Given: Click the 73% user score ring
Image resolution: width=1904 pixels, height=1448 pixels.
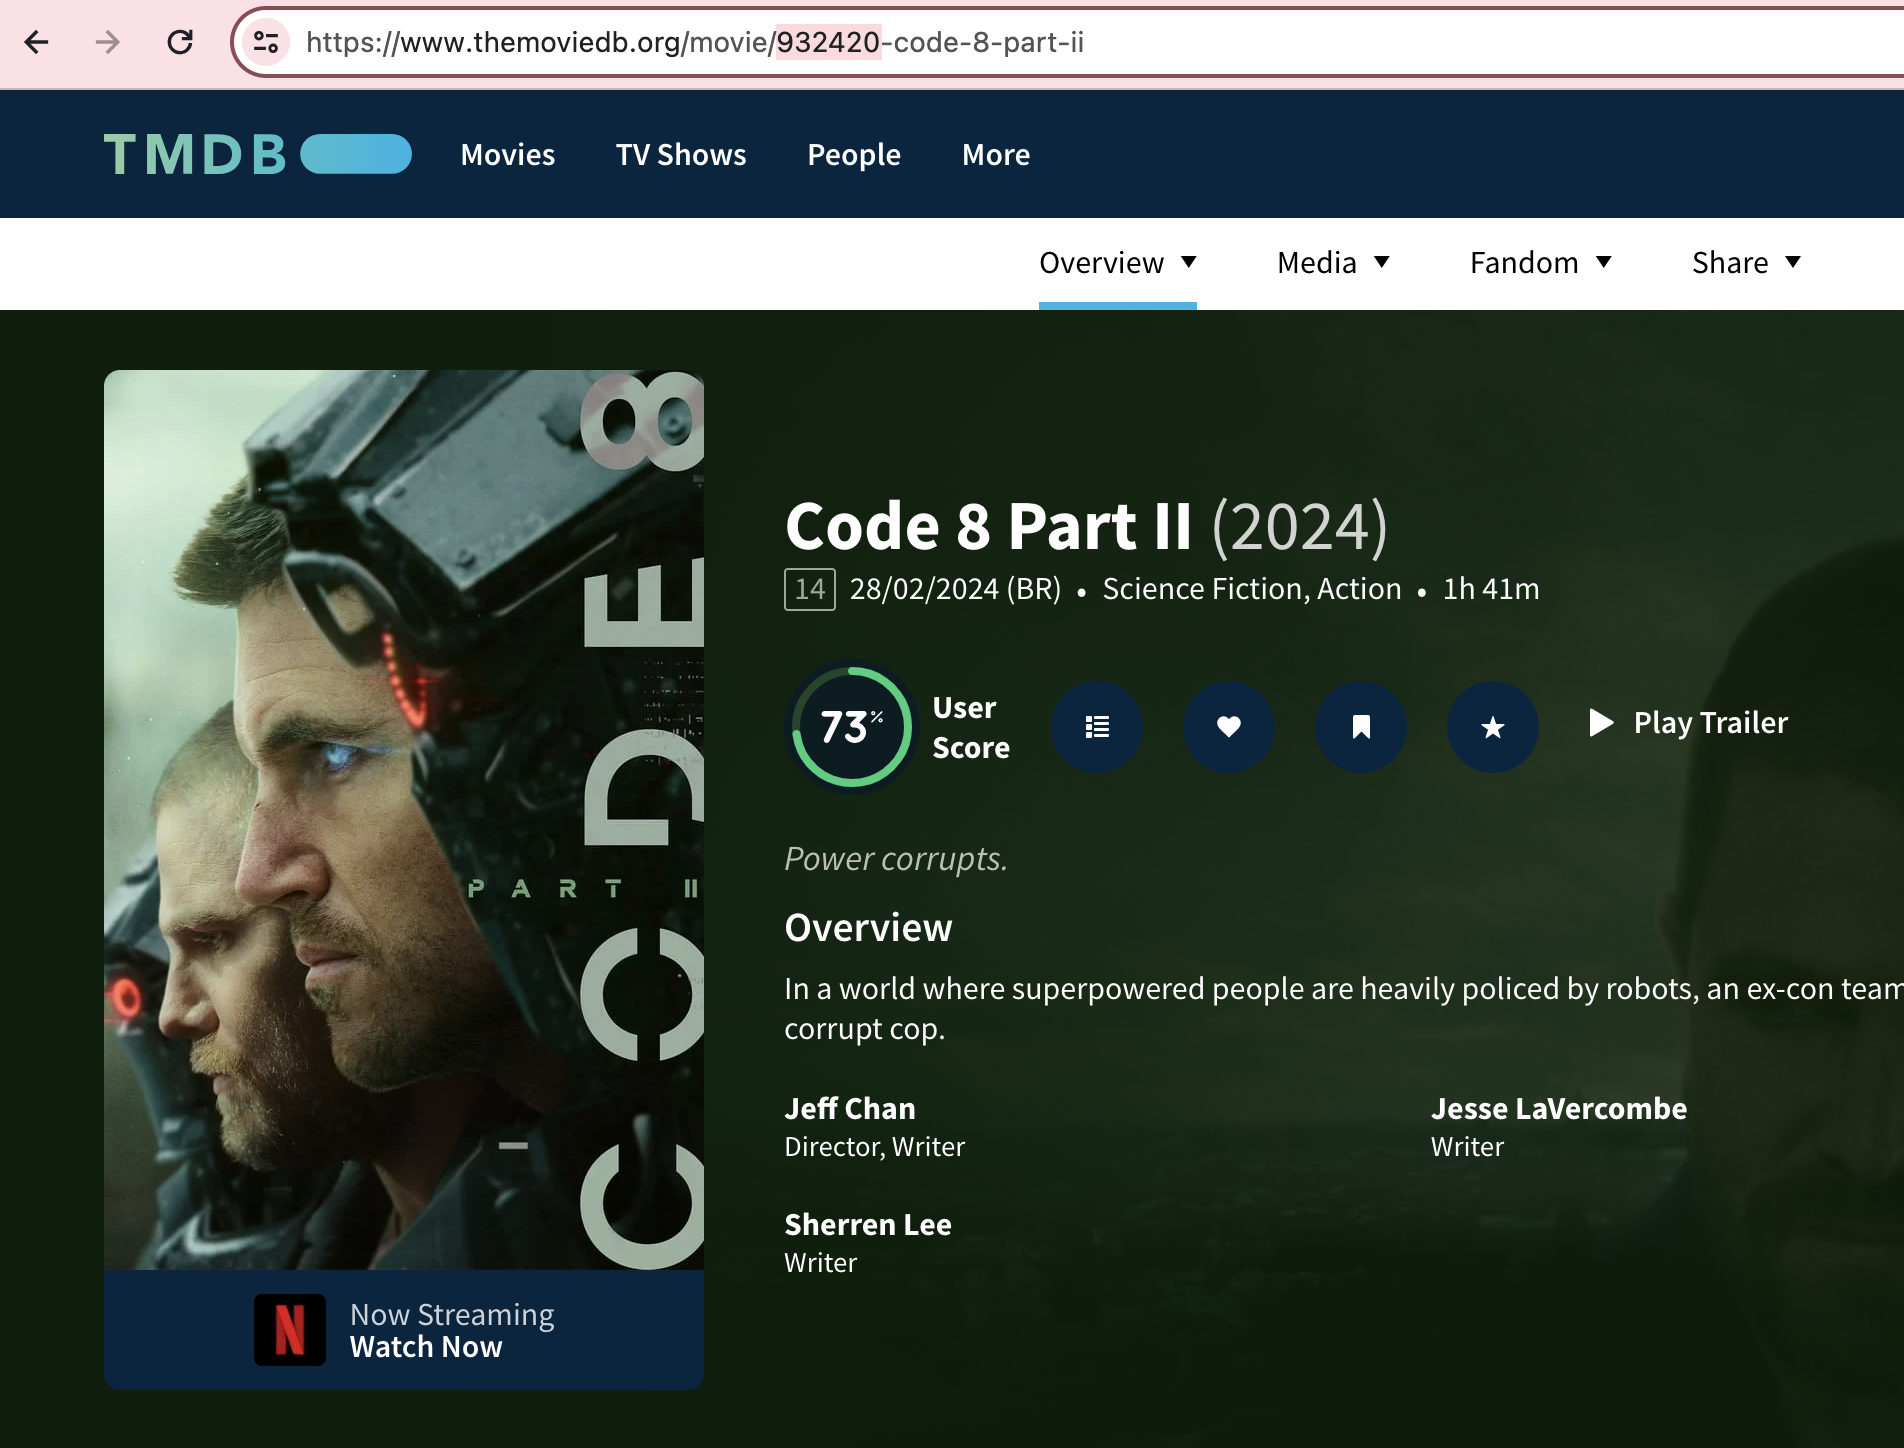Looking at the screenshot, I should [x=852, y=727].
